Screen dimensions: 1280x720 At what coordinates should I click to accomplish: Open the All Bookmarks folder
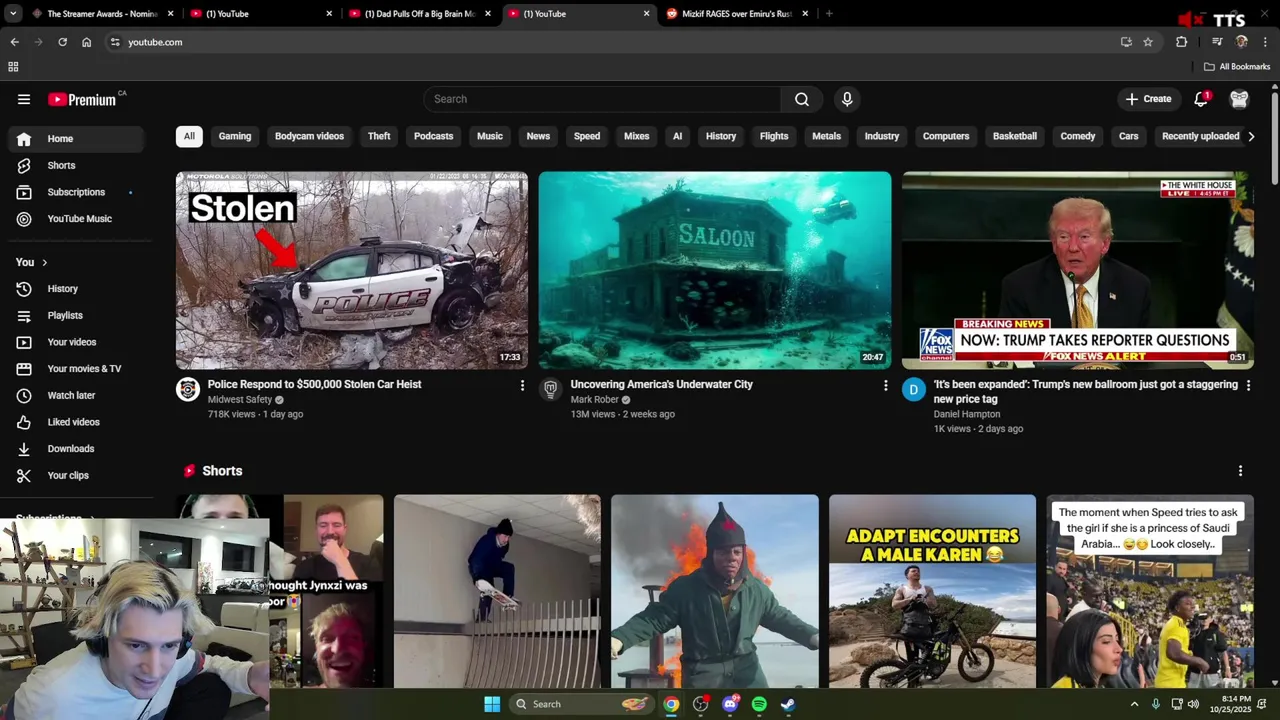pos(1237,67)
